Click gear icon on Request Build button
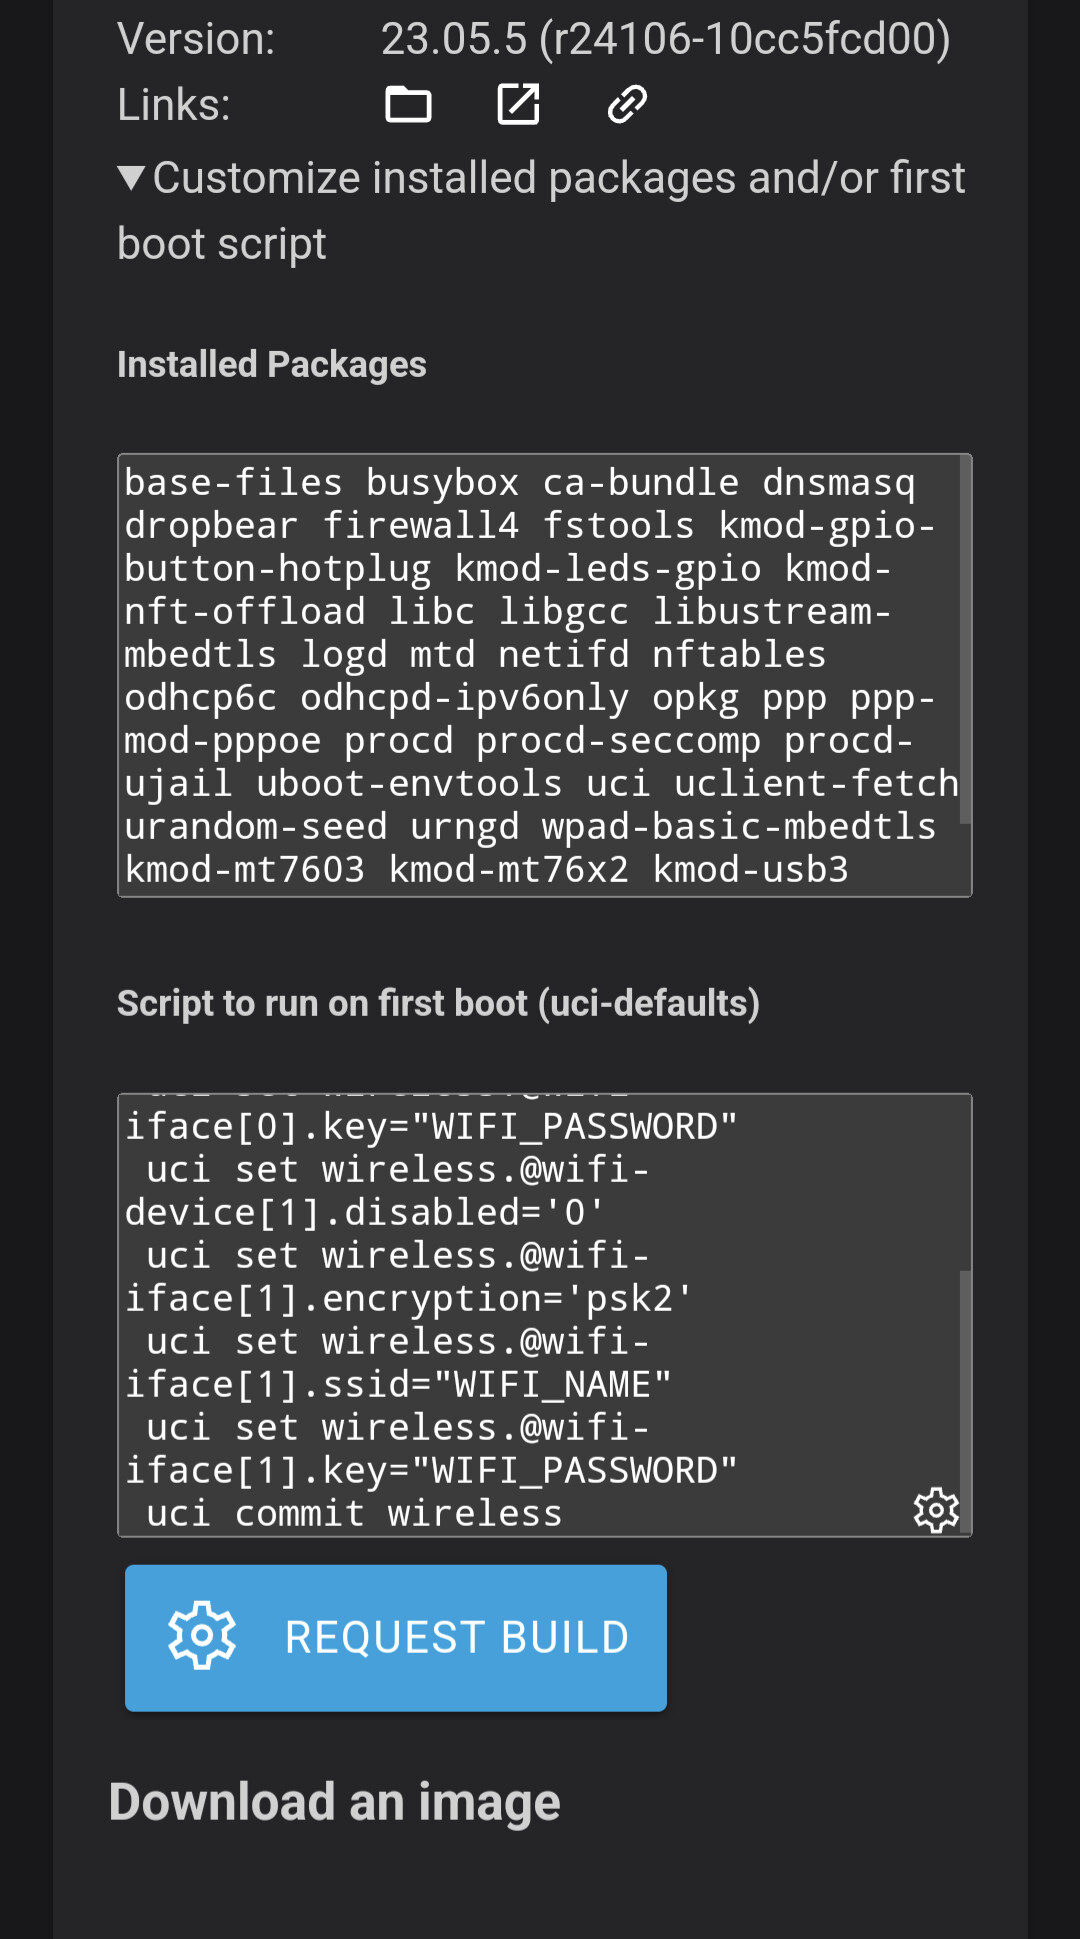Screen dimensions: 1080x1939 [202, 1636]
